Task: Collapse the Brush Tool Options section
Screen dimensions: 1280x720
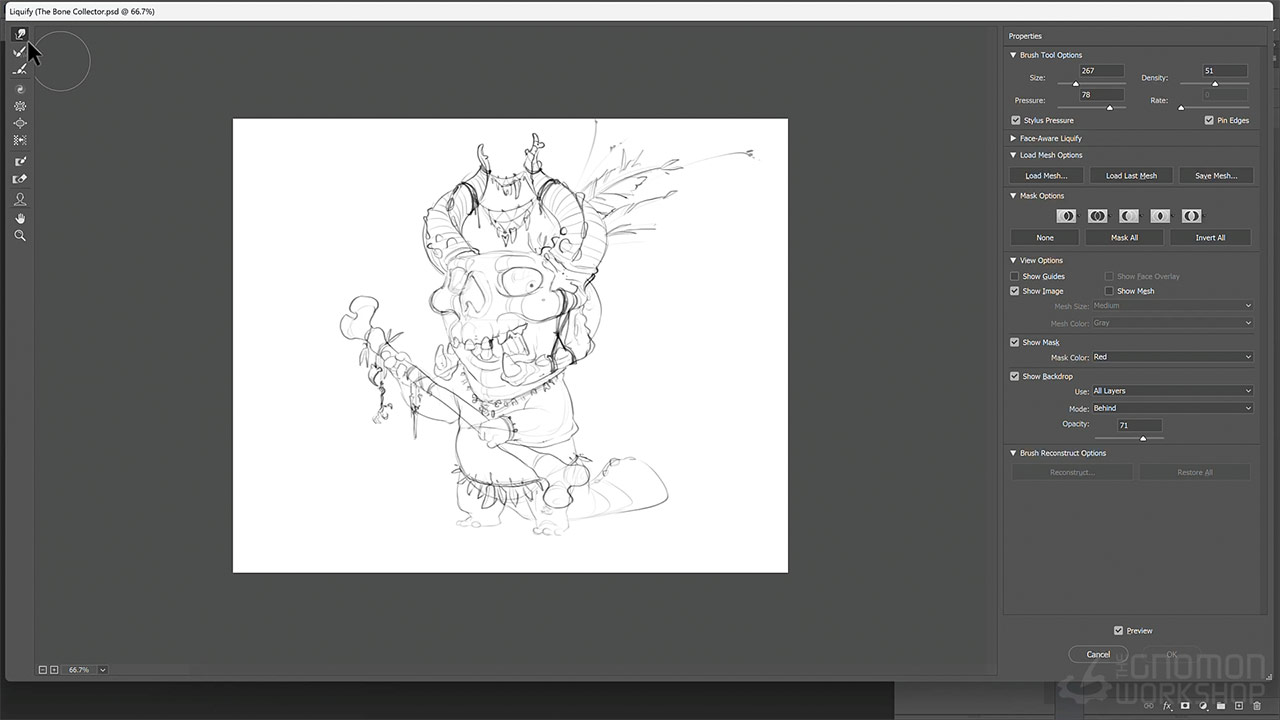Action: pyautogui.click(x=1013, y=55)
